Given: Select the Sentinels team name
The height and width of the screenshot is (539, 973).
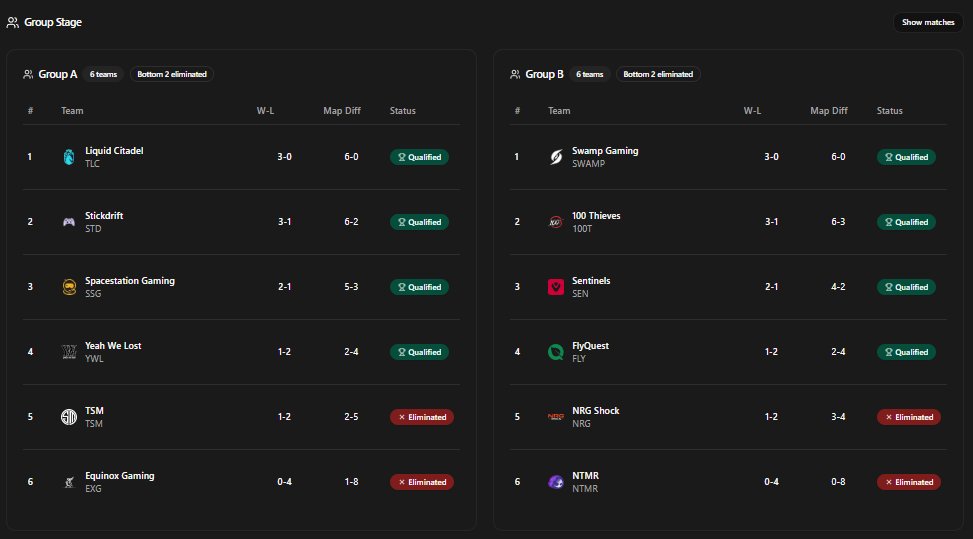Looking at the screenshot, I should coord(591,281).
